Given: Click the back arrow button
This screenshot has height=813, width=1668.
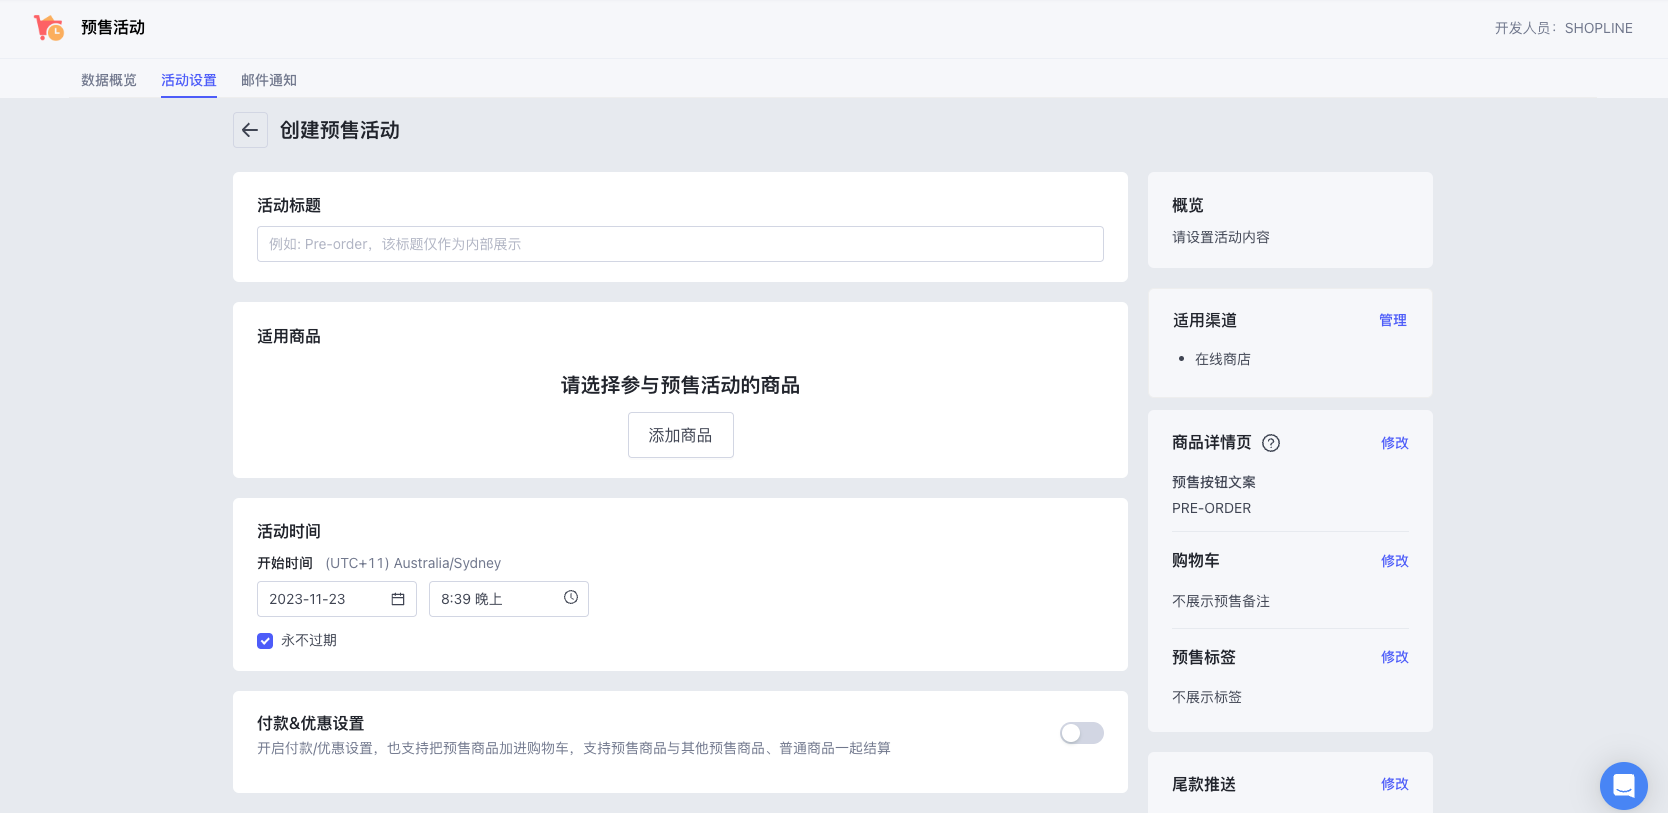Looking at the screenshot, I should click(x=250, y=130).
